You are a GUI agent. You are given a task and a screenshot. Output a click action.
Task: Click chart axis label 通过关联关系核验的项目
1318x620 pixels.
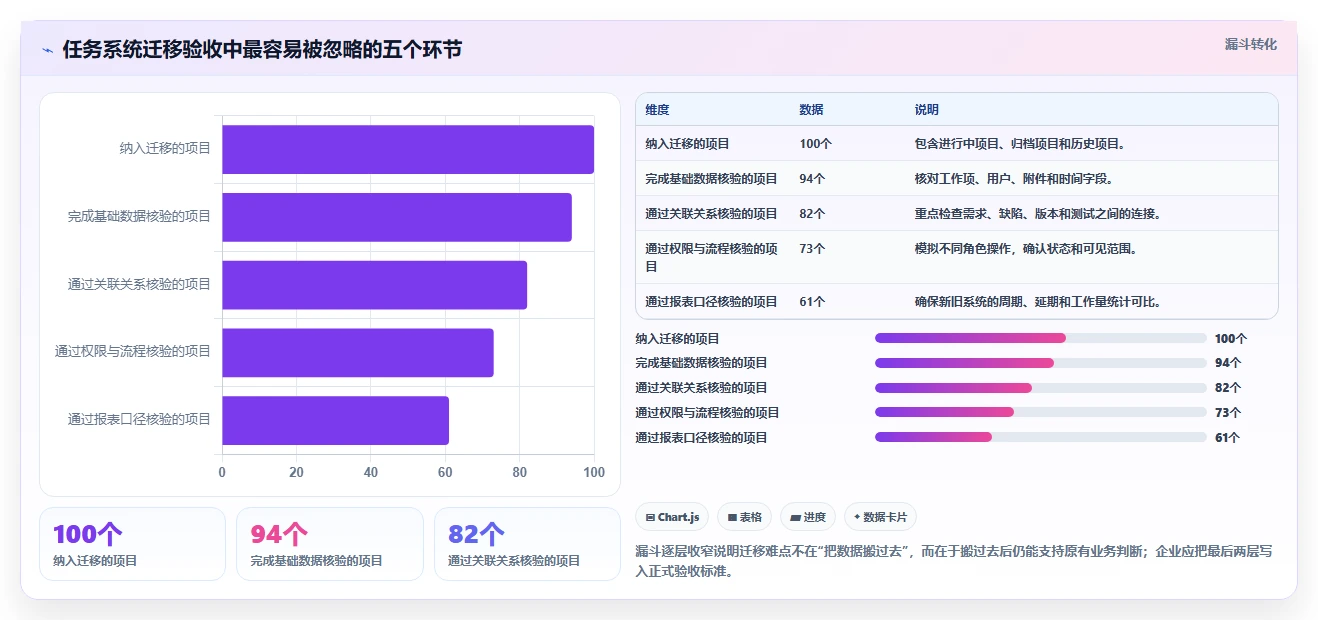139,285
